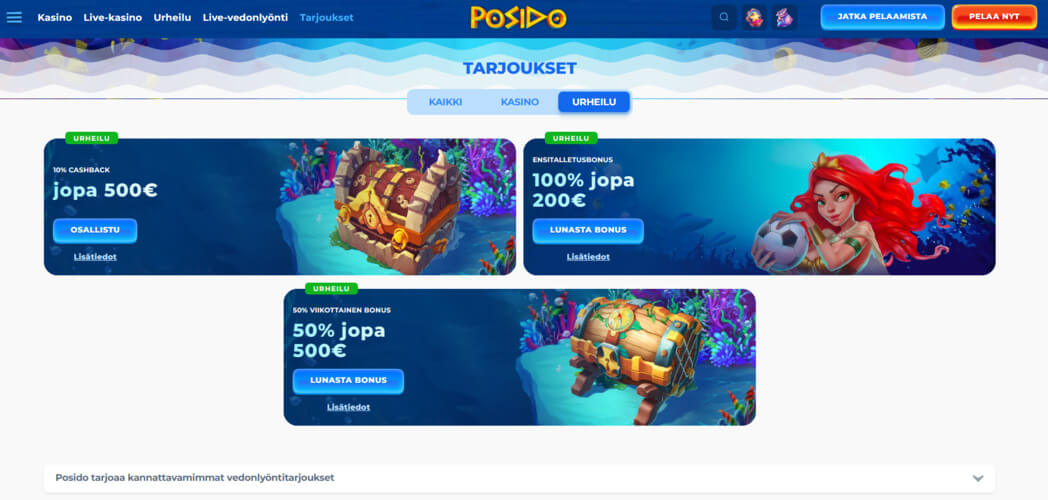Click the Posido logo
Image resolution: width=1048 pixels, height=500 pixels.
click(x=519, y=17)
